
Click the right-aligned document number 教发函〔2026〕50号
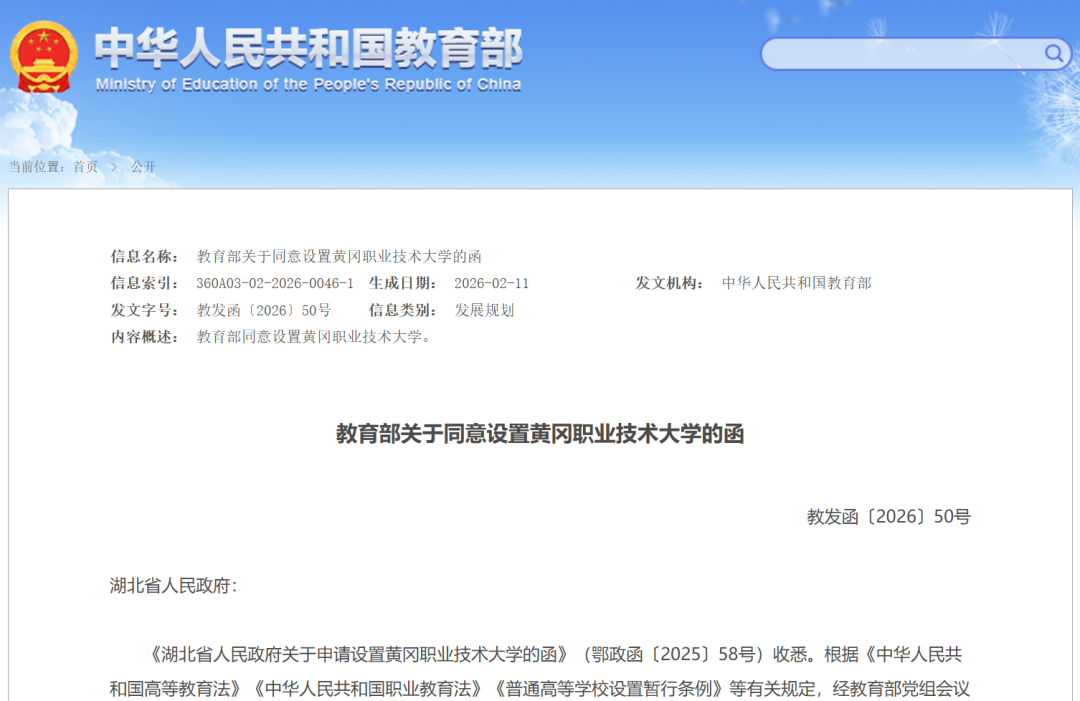[888, 517]
